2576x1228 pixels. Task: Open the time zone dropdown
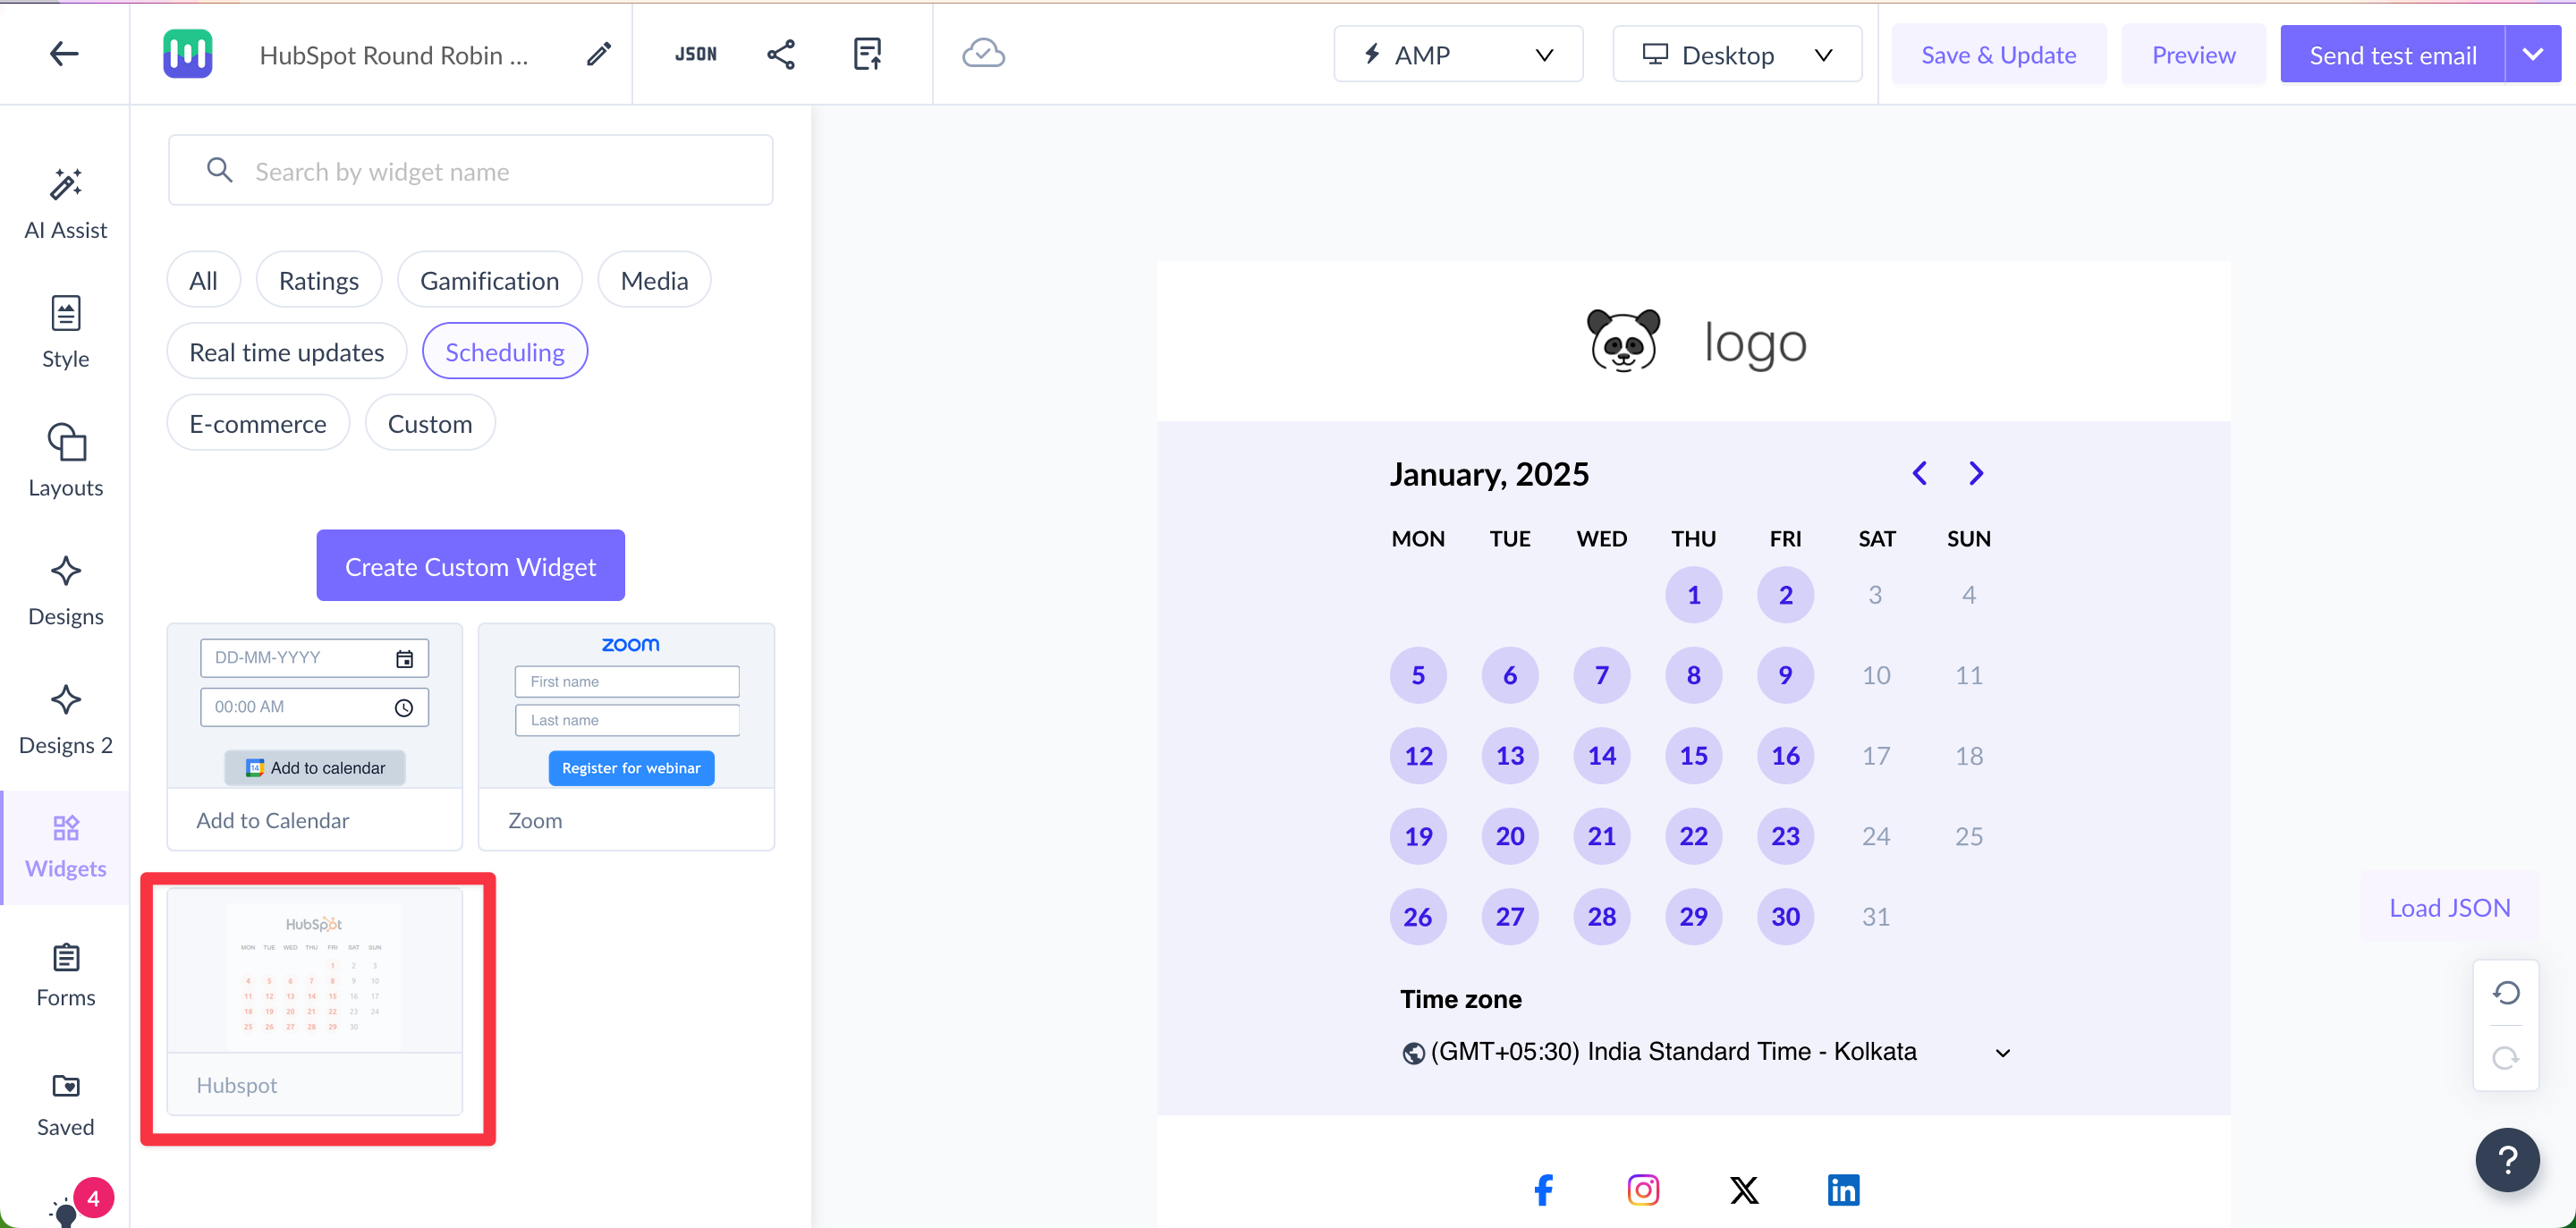pyautogui.click(x=1706, y=1052)
